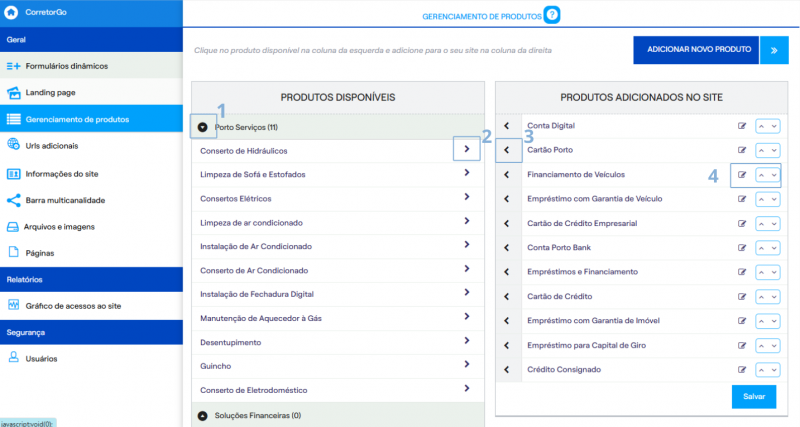Add Conserto de Hidráulicos with right arrow
Screen dimensions: 800x427
[x=466, y=149]
